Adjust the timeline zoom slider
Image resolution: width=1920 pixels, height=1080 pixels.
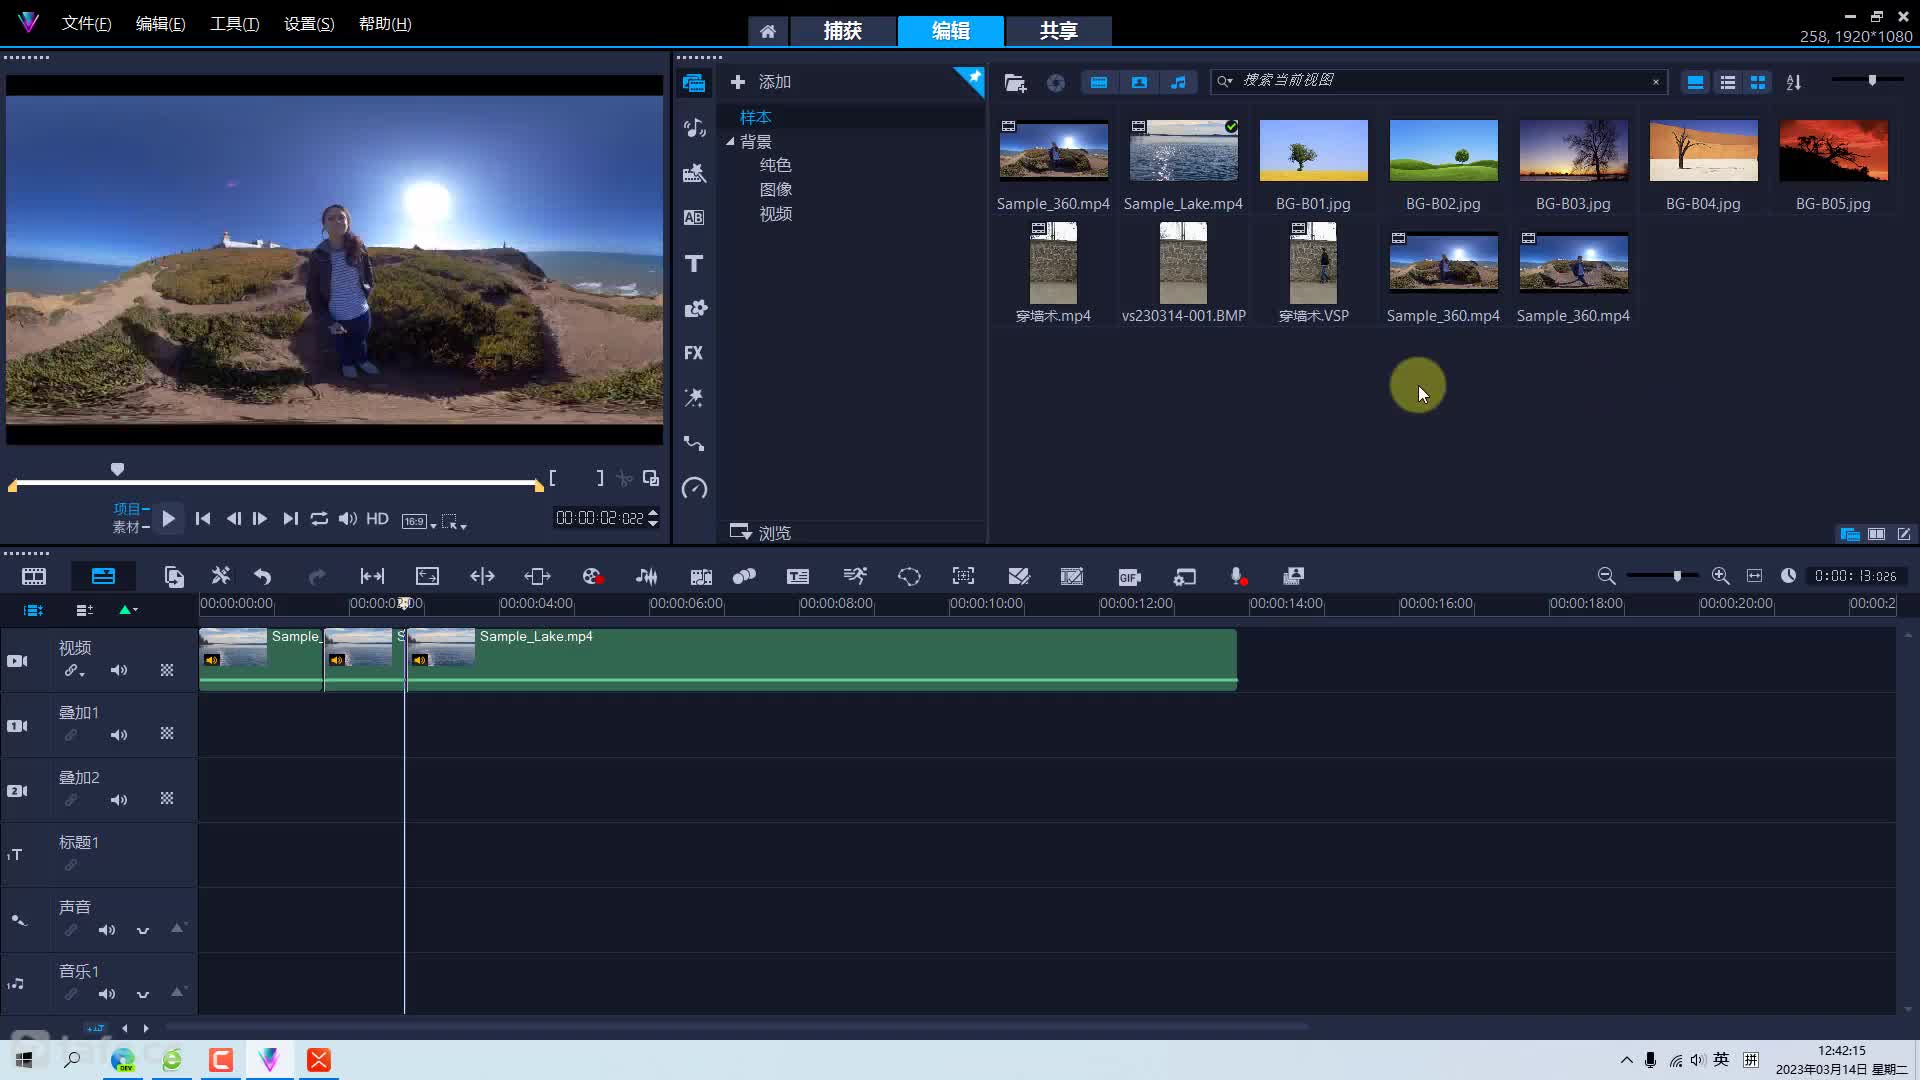click(1677, 576)
